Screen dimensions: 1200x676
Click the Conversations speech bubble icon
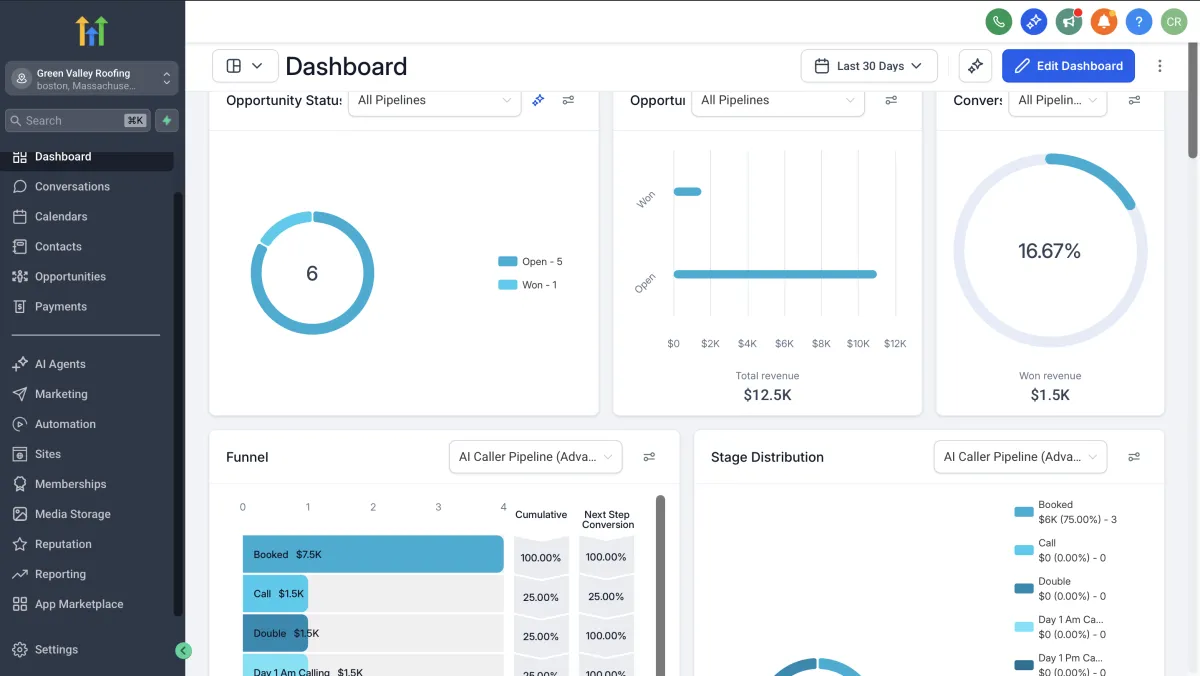[19, 187]
